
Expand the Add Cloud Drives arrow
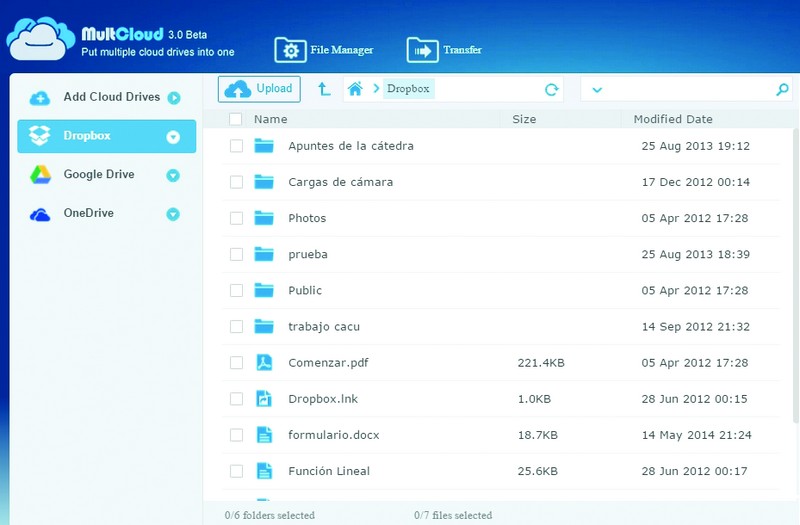[x=174, y=97]
